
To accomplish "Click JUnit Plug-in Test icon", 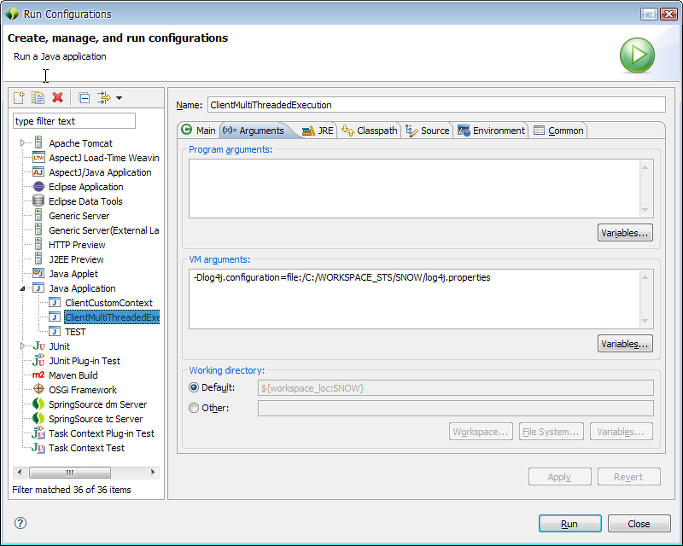I will 39,360.
